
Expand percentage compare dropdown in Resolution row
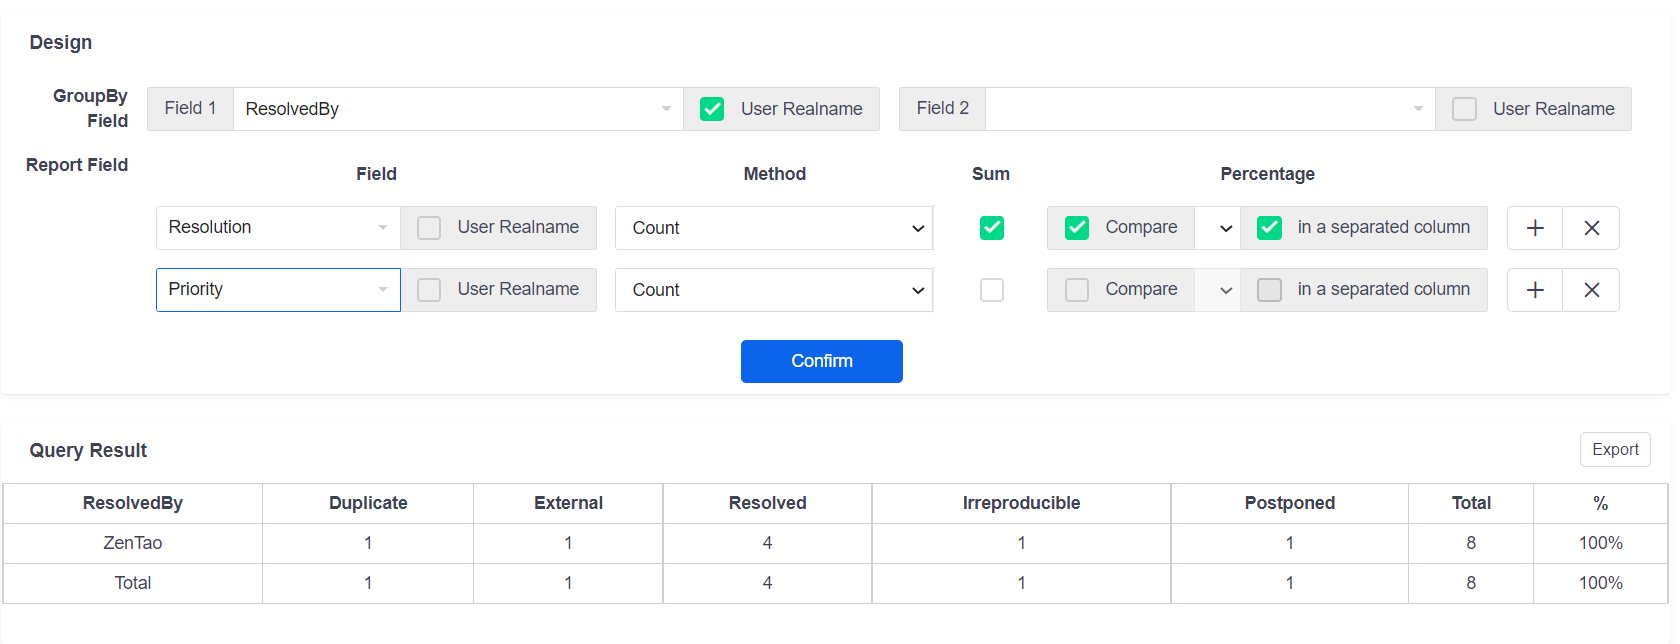(1217, 228)
